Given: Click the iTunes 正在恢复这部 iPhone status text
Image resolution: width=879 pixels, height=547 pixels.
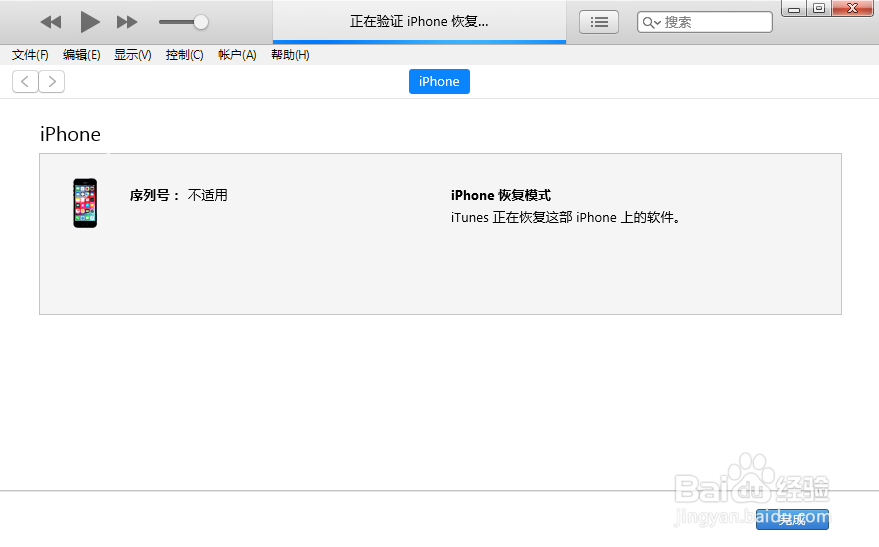Looking at the screenshot, I should pos(566,217).
